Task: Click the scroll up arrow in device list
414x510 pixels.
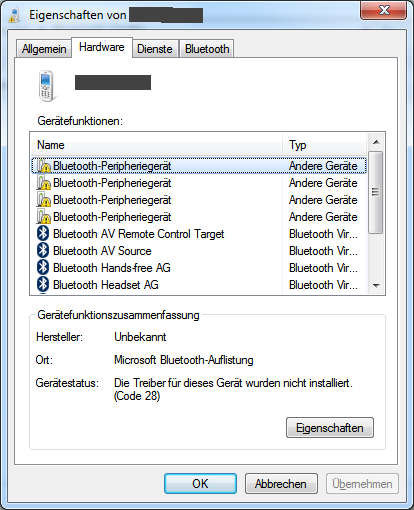Action: pyautogui.click(x=376, y=142)
